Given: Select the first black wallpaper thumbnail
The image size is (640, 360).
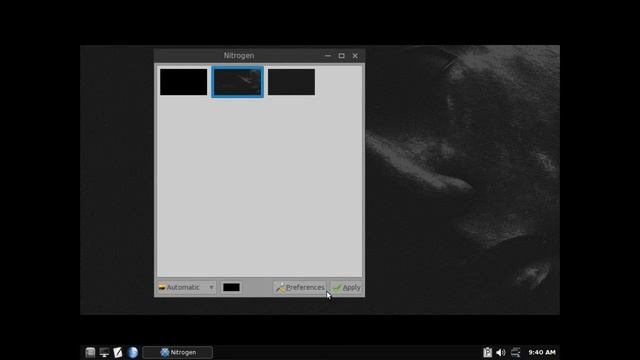Looking at the screenshot, I should tap(184, 82).
